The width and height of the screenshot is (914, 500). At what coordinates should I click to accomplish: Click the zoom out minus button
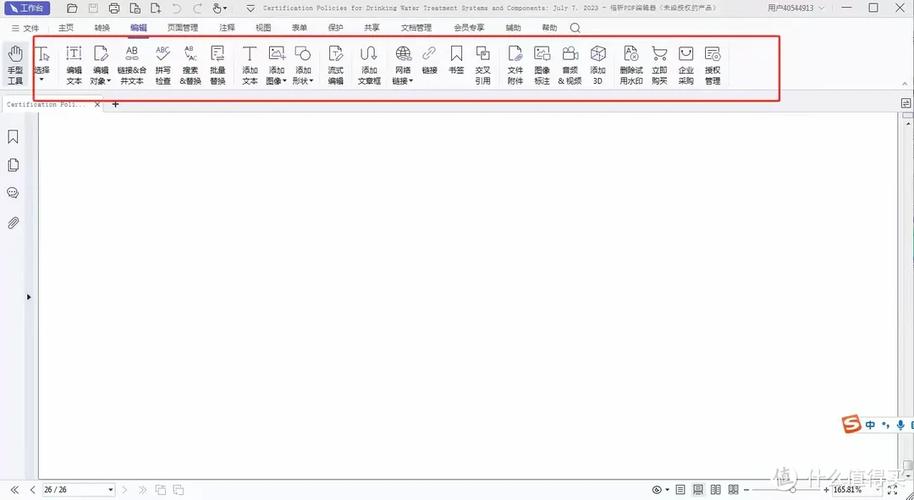tap(746, 490)
